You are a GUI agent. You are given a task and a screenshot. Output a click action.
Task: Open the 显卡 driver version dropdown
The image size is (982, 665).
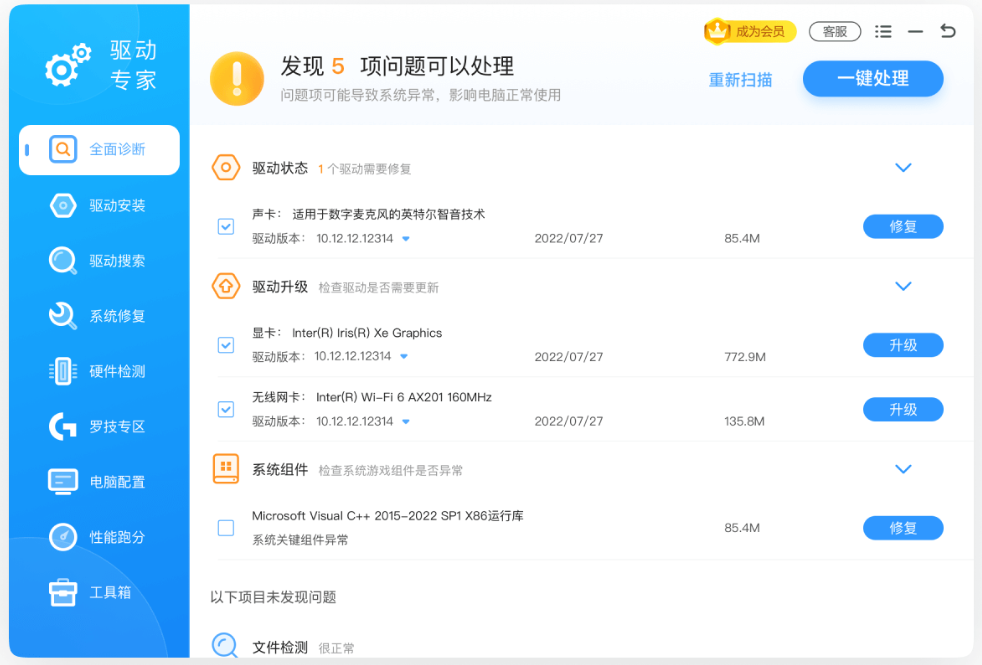404,356
